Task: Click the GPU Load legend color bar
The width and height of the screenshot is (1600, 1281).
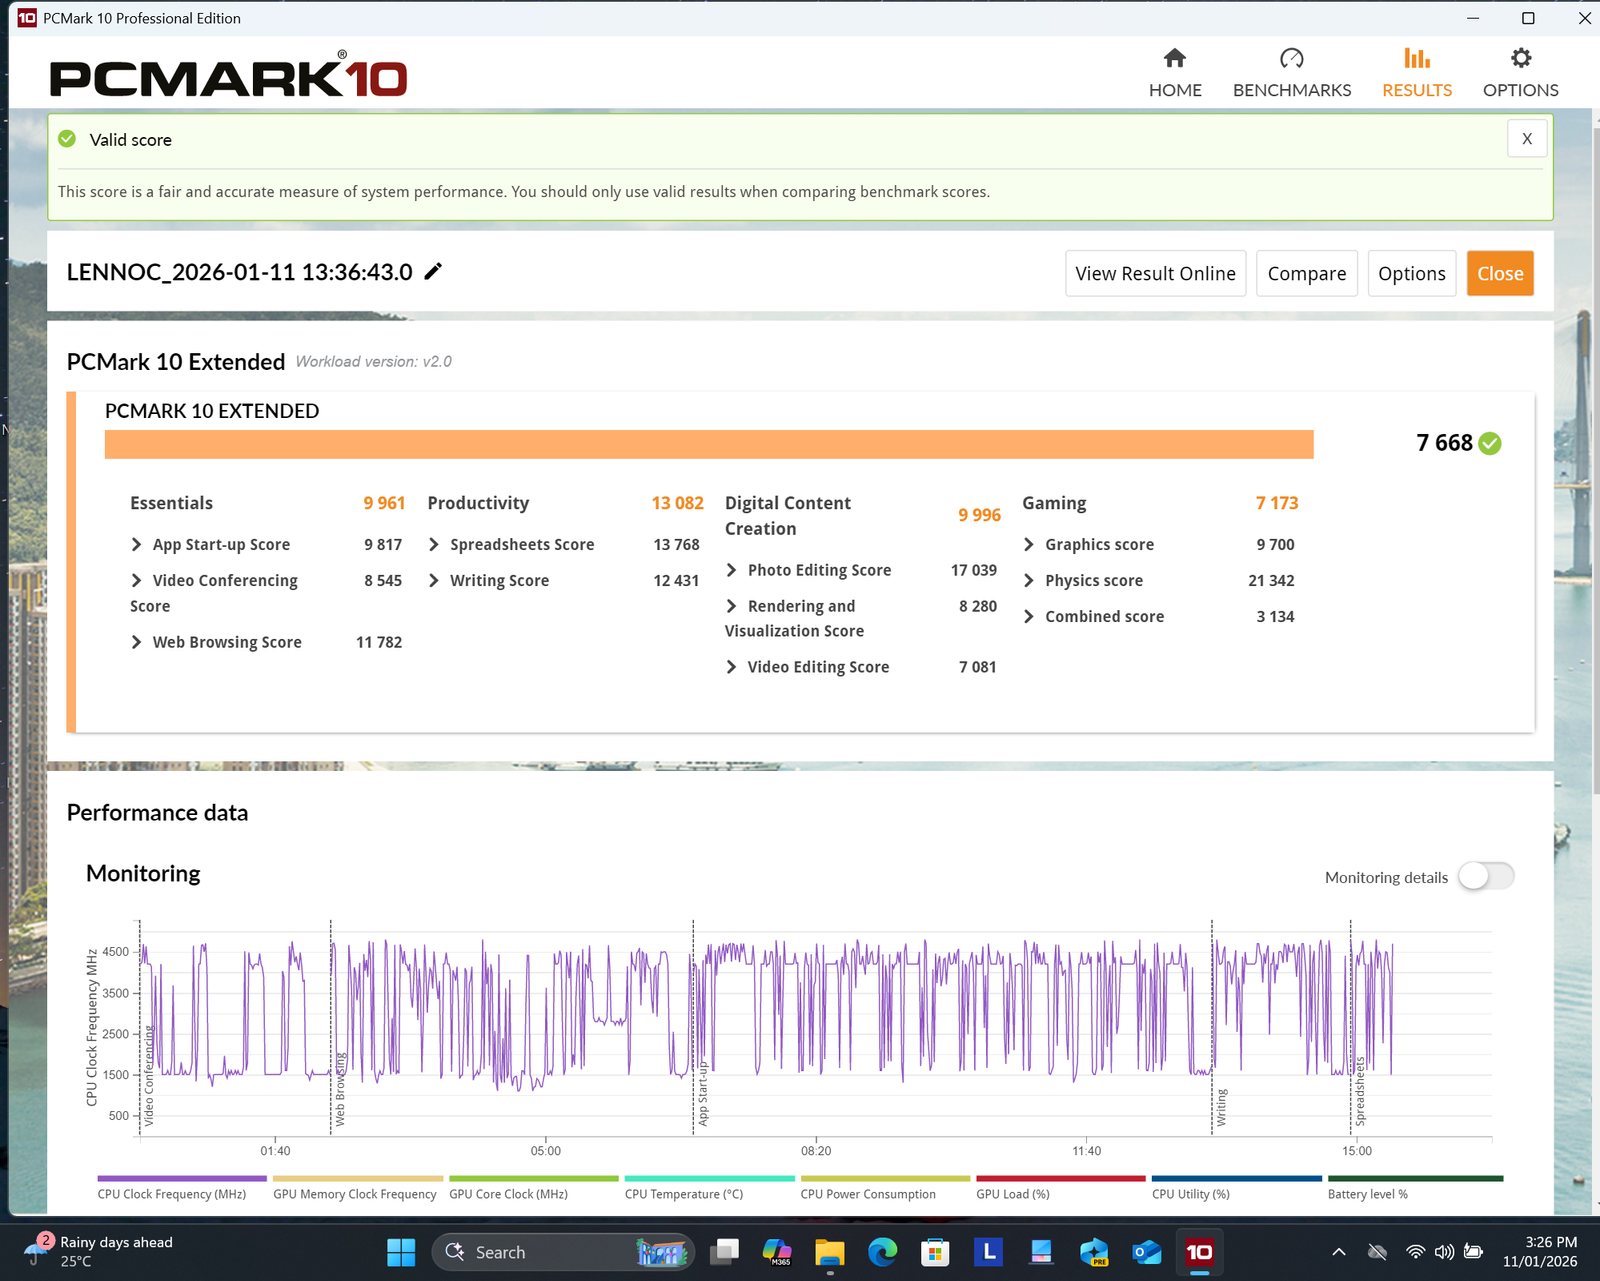Action: [1060, 1179]
